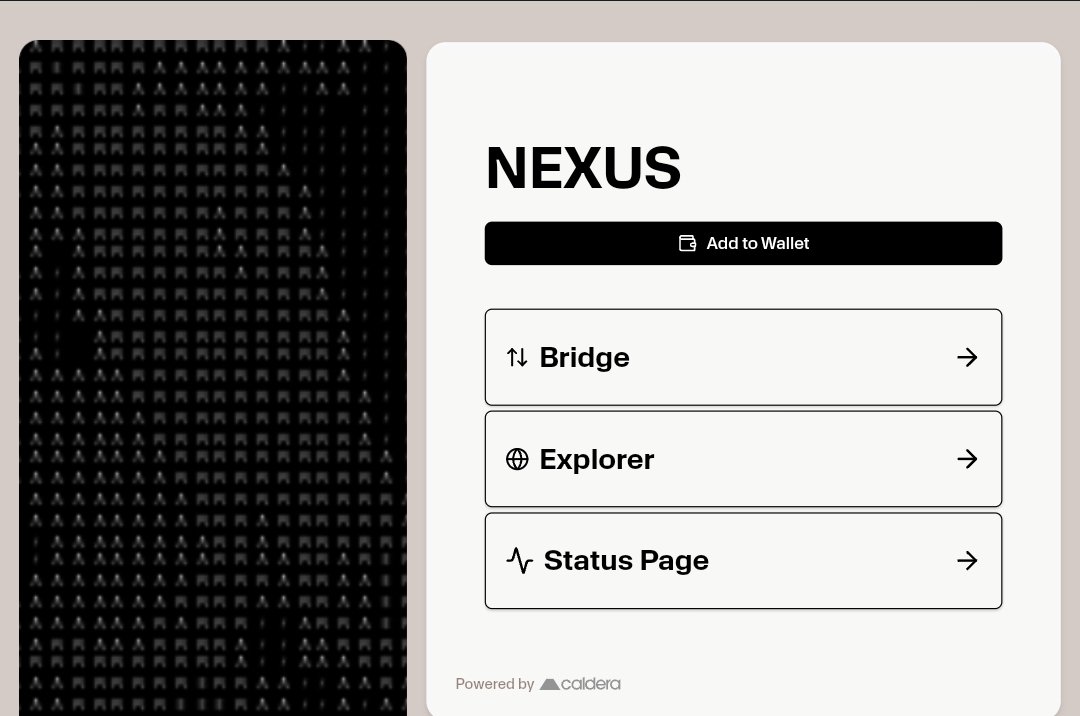
Task: Click the right arrow on the Status Page card
Action: 967,561
